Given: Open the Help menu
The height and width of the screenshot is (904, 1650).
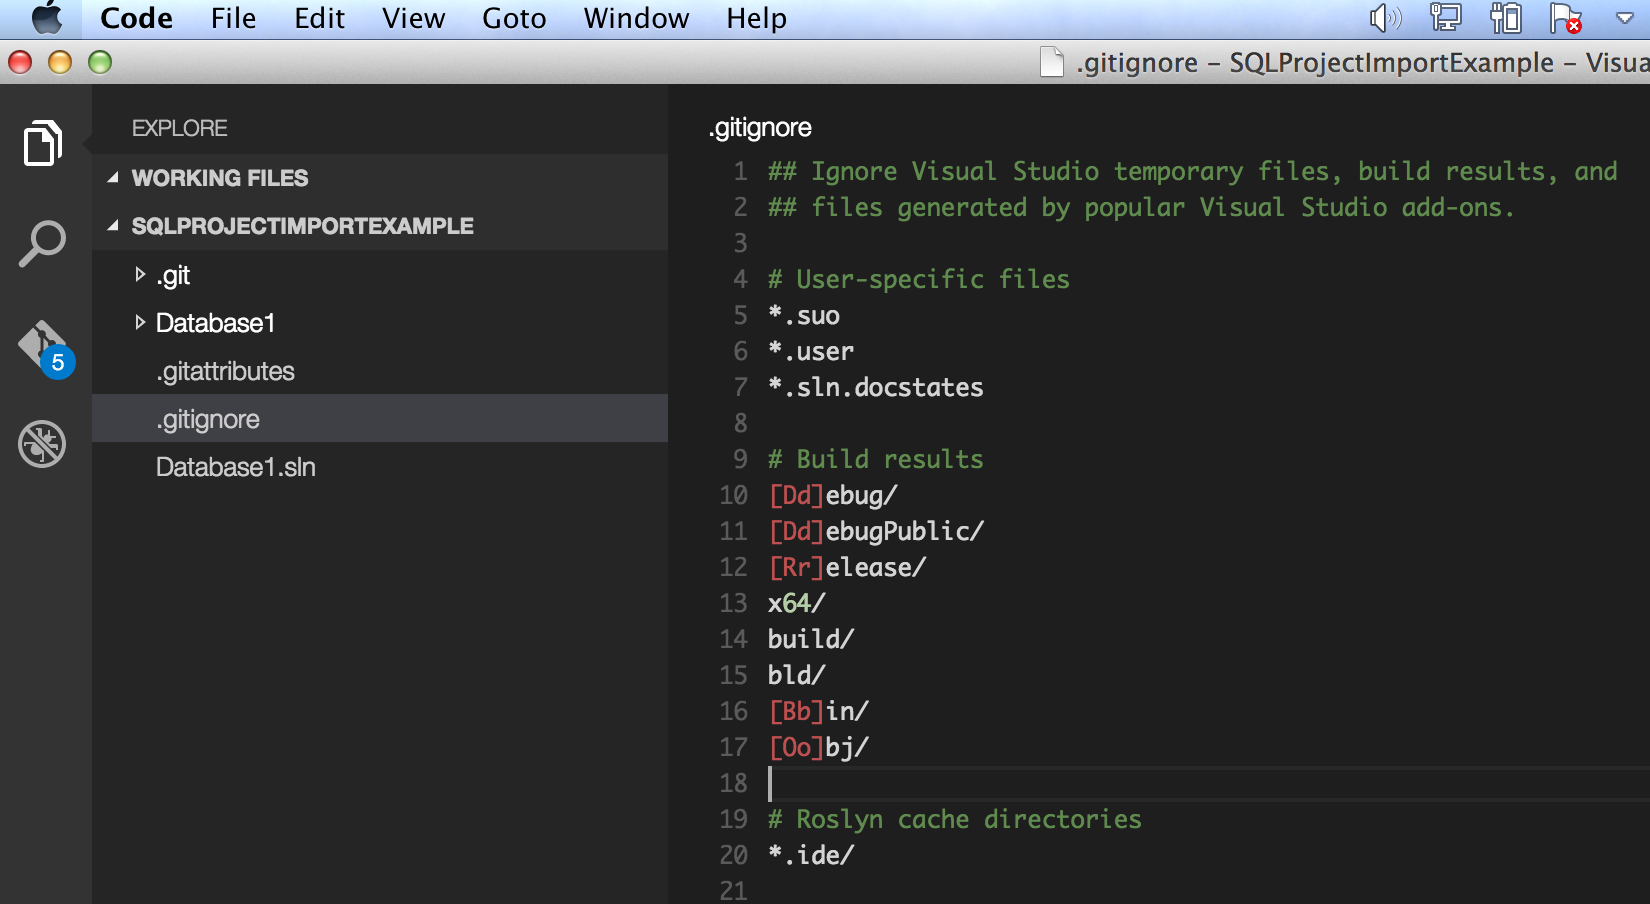Looking at the screenshot, I should (756, 18).
